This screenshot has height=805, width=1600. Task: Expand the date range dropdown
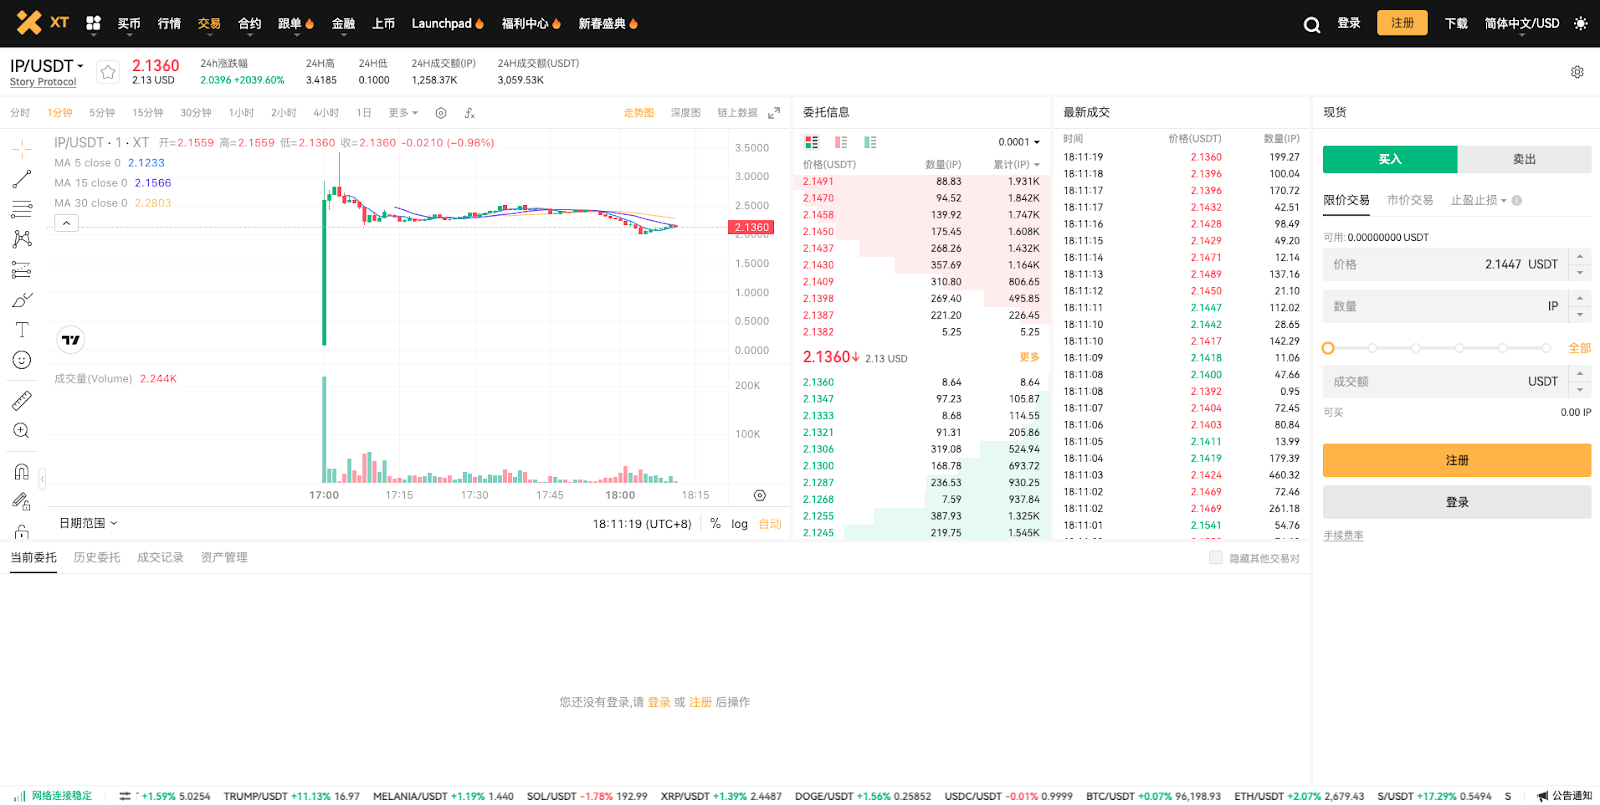pos(88,523)
